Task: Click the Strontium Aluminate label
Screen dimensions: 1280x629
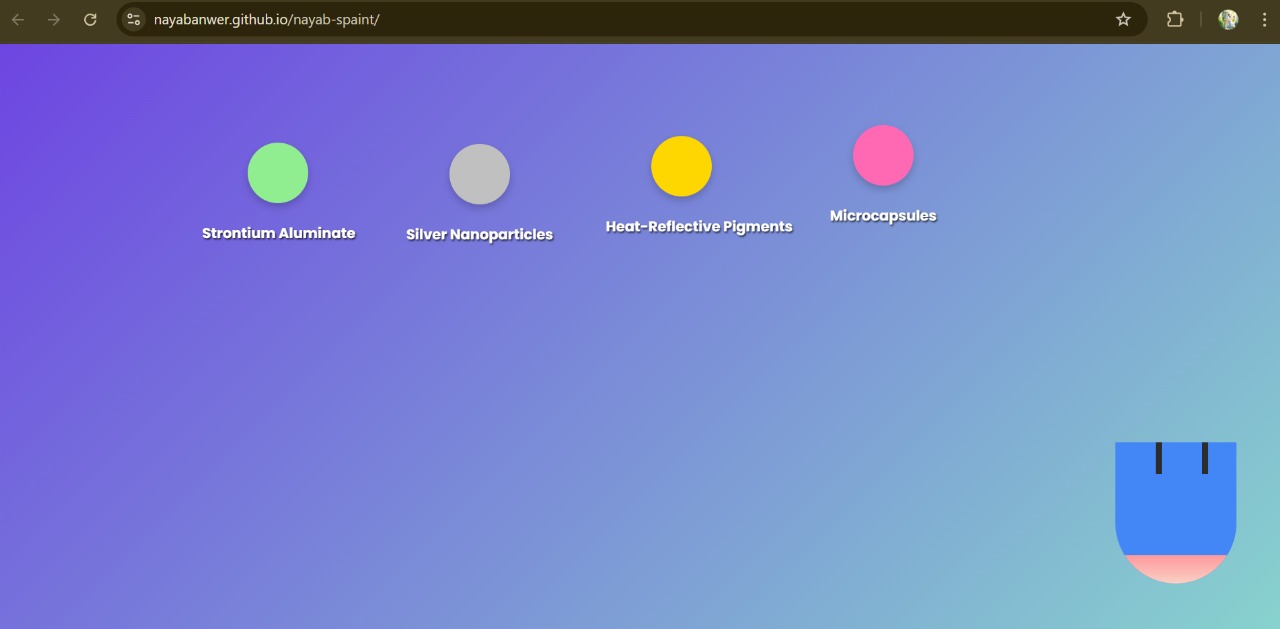Action: [x=279, y=233]
